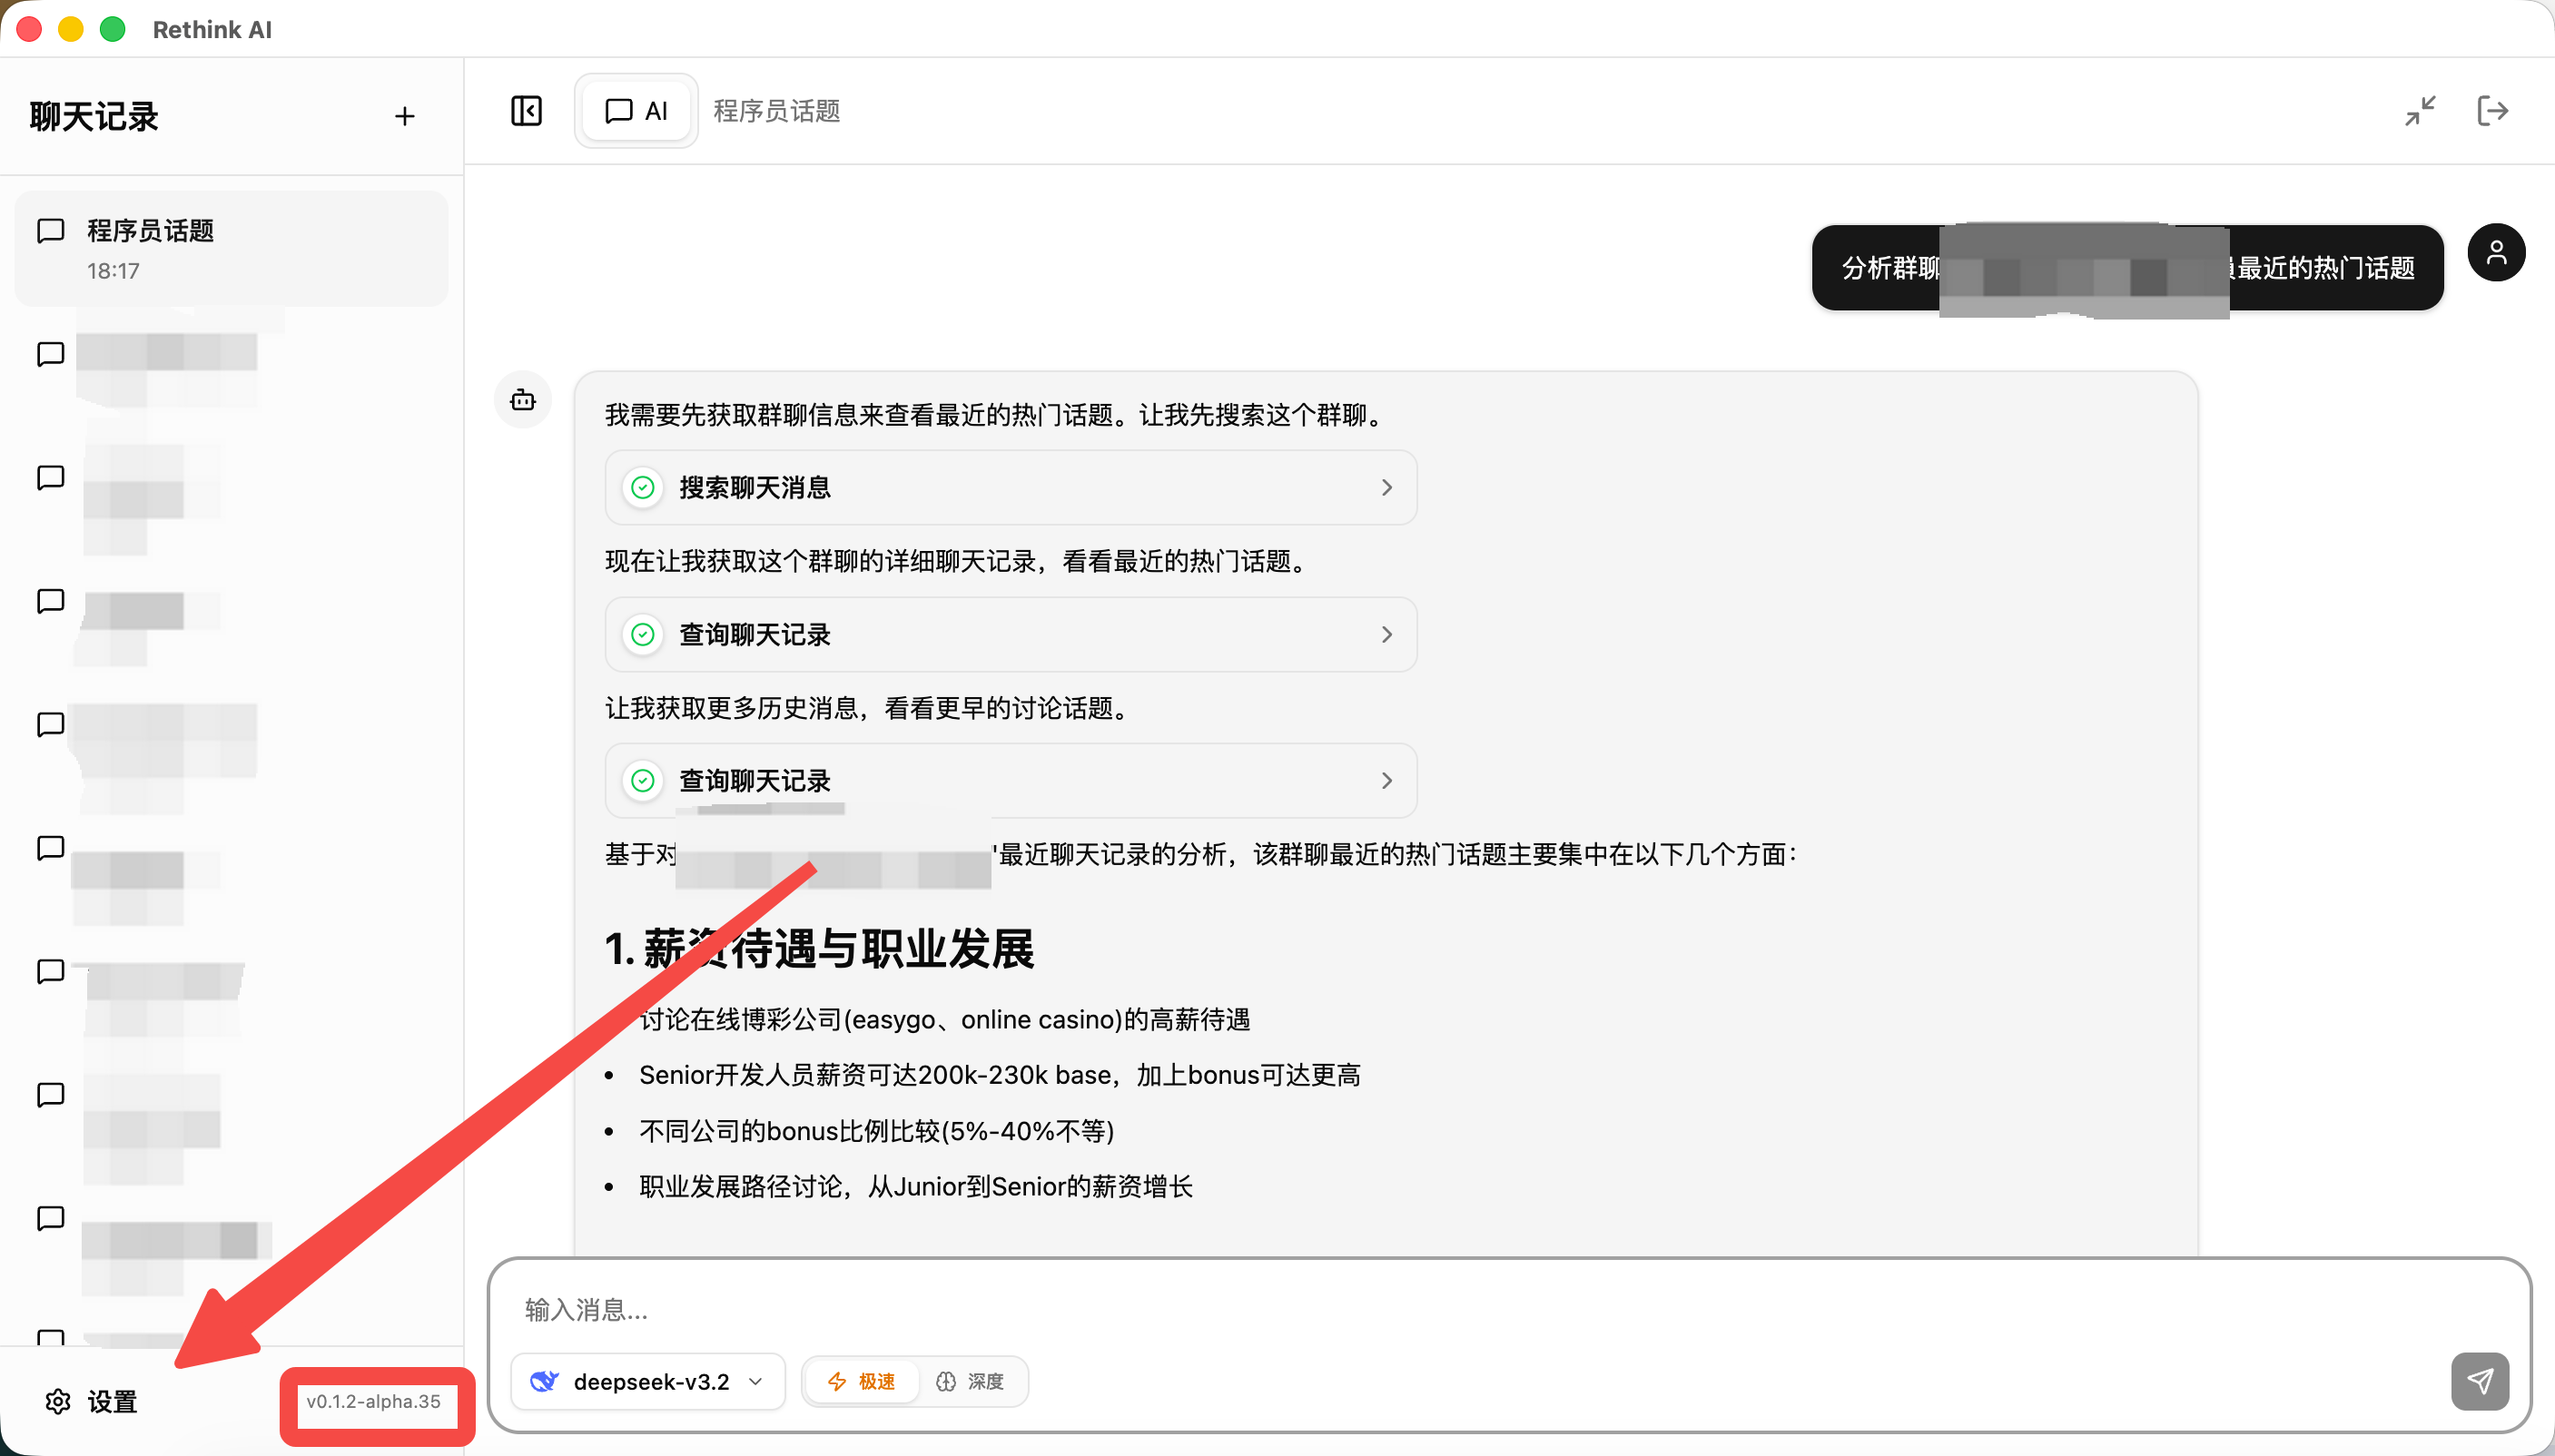This screenshot has width=2555, height=1456.
Task: Expand the 搜索聊天消息 tool result
Action: point(1010,487)
